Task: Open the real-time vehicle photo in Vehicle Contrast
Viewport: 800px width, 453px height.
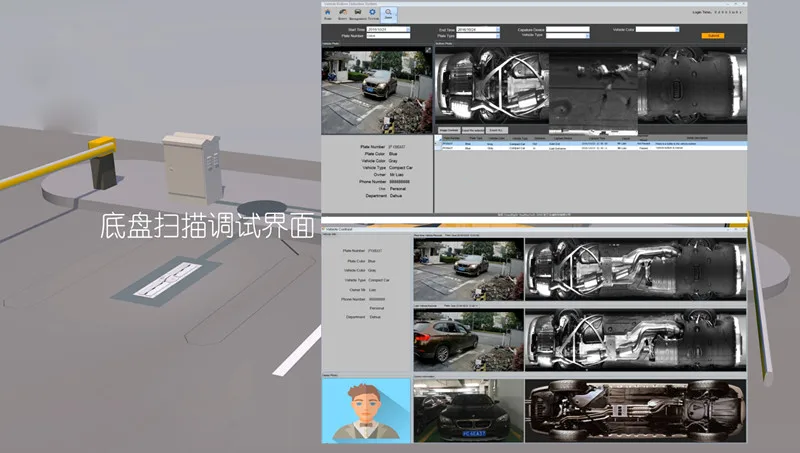Action: (468, 269)
